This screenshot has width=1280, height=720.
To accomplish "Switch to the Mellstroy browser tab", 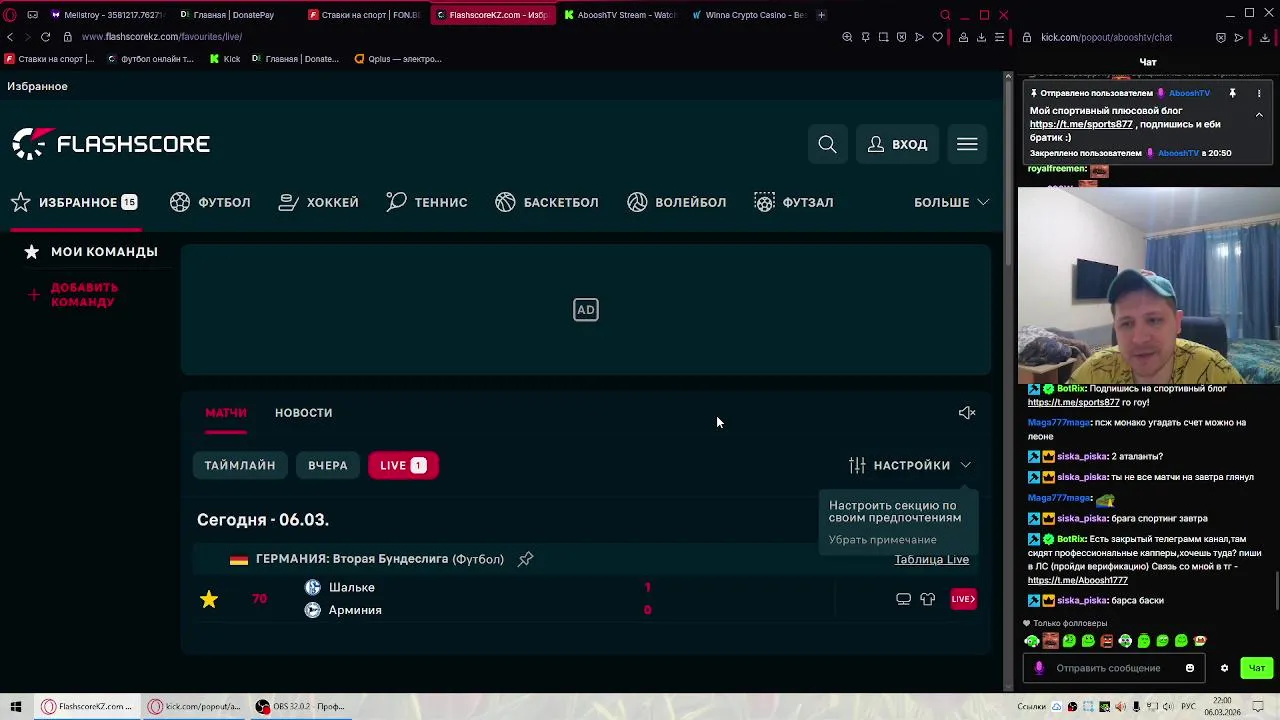I will coord(106,15).
